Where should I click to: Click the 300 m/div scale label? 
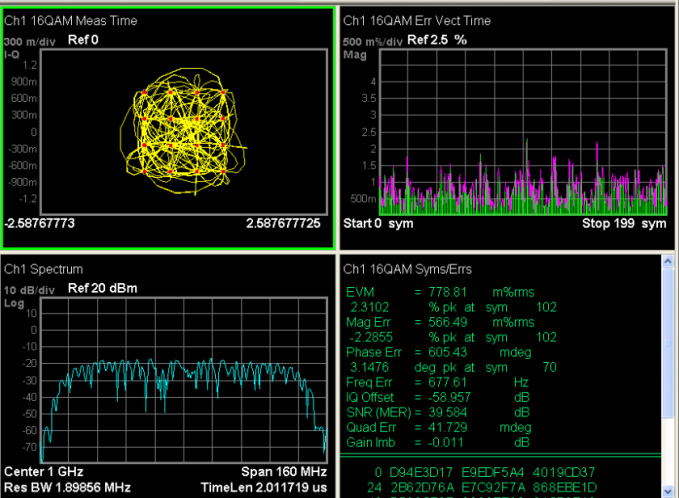coord(27,41)
